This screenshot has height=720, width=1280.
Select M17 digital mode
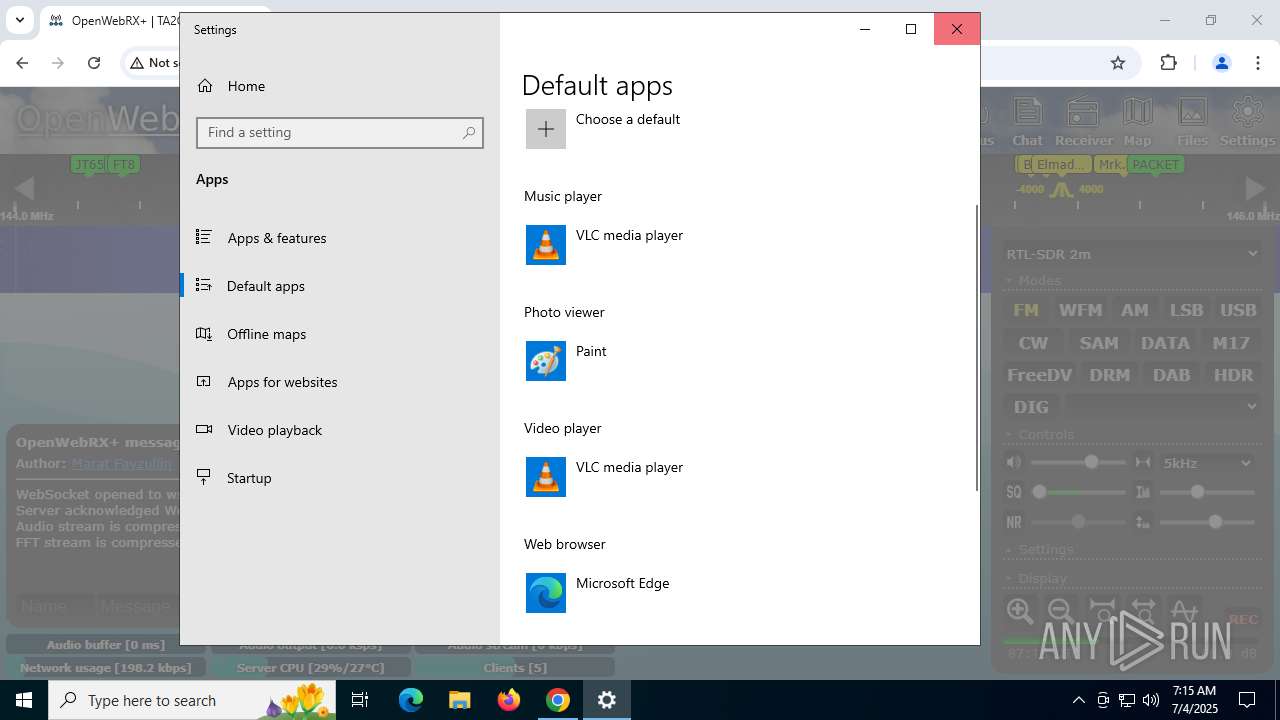click(1231, 343)
